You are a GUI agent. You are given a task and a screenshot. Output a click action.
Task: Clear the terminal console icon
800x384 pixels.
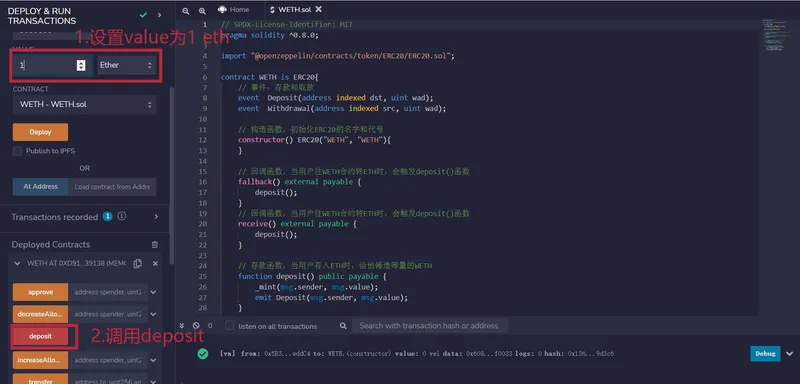(x=195, y=325)
